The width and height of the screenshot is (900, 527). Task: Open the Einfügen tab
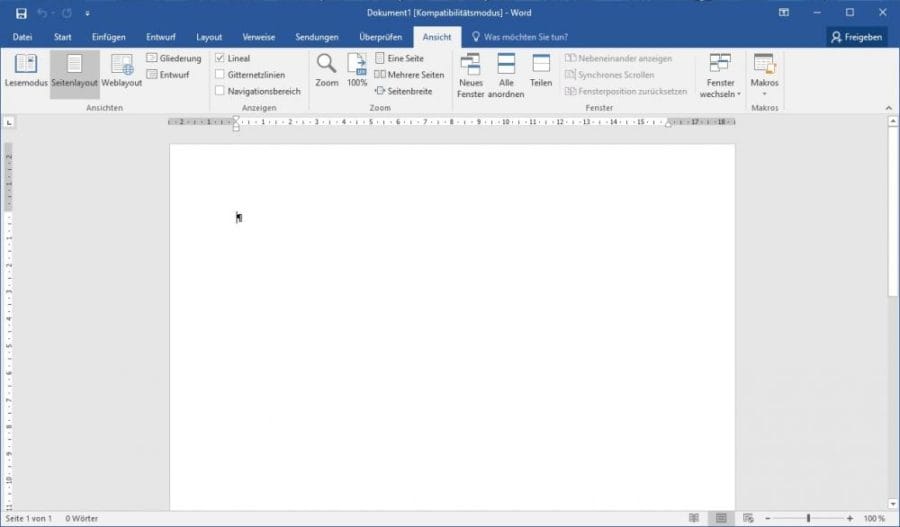108,37
